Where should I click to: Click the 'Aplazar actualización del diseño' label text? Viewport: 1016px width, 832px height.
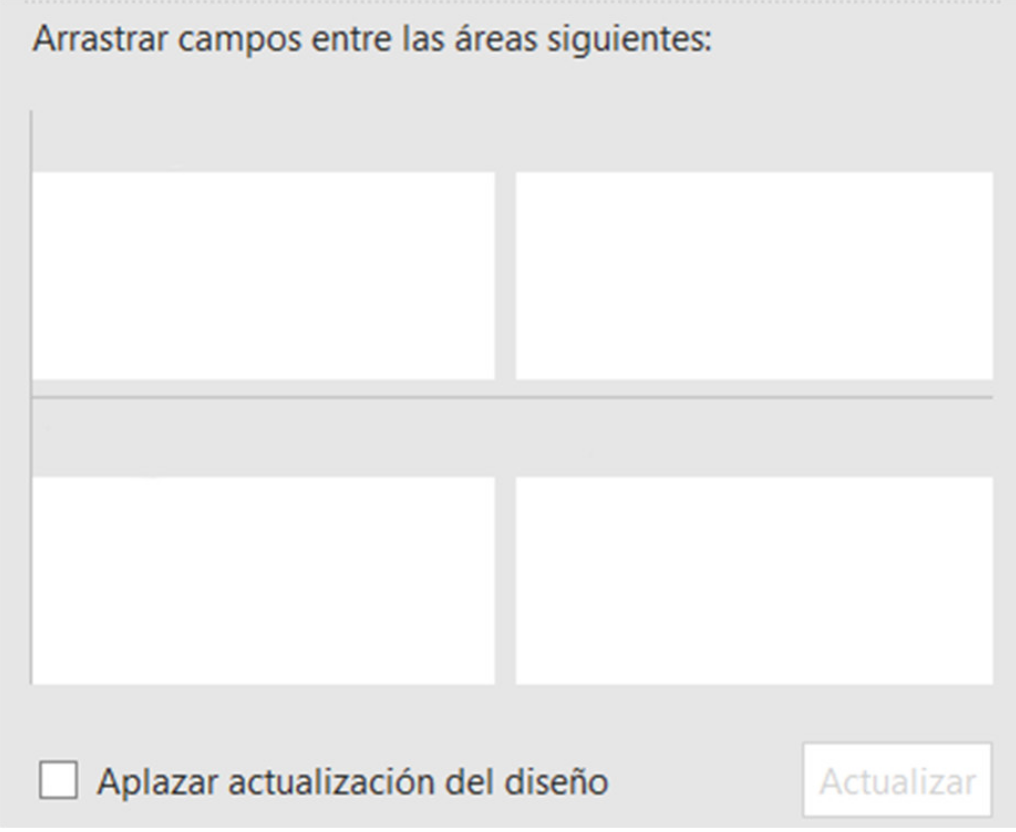[x=352, y=781]
